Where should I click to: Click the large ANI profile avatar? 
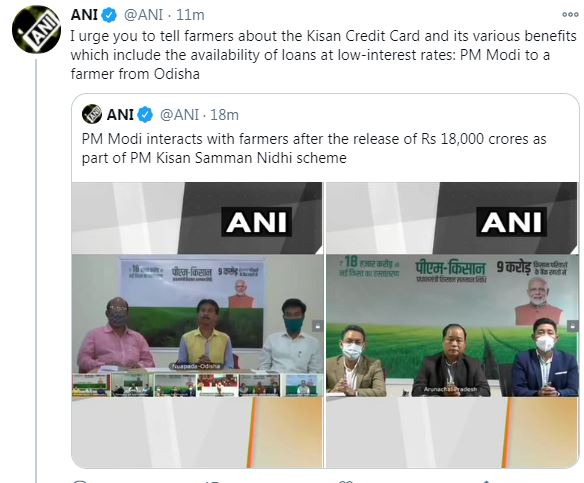click(x=36, y=29)
